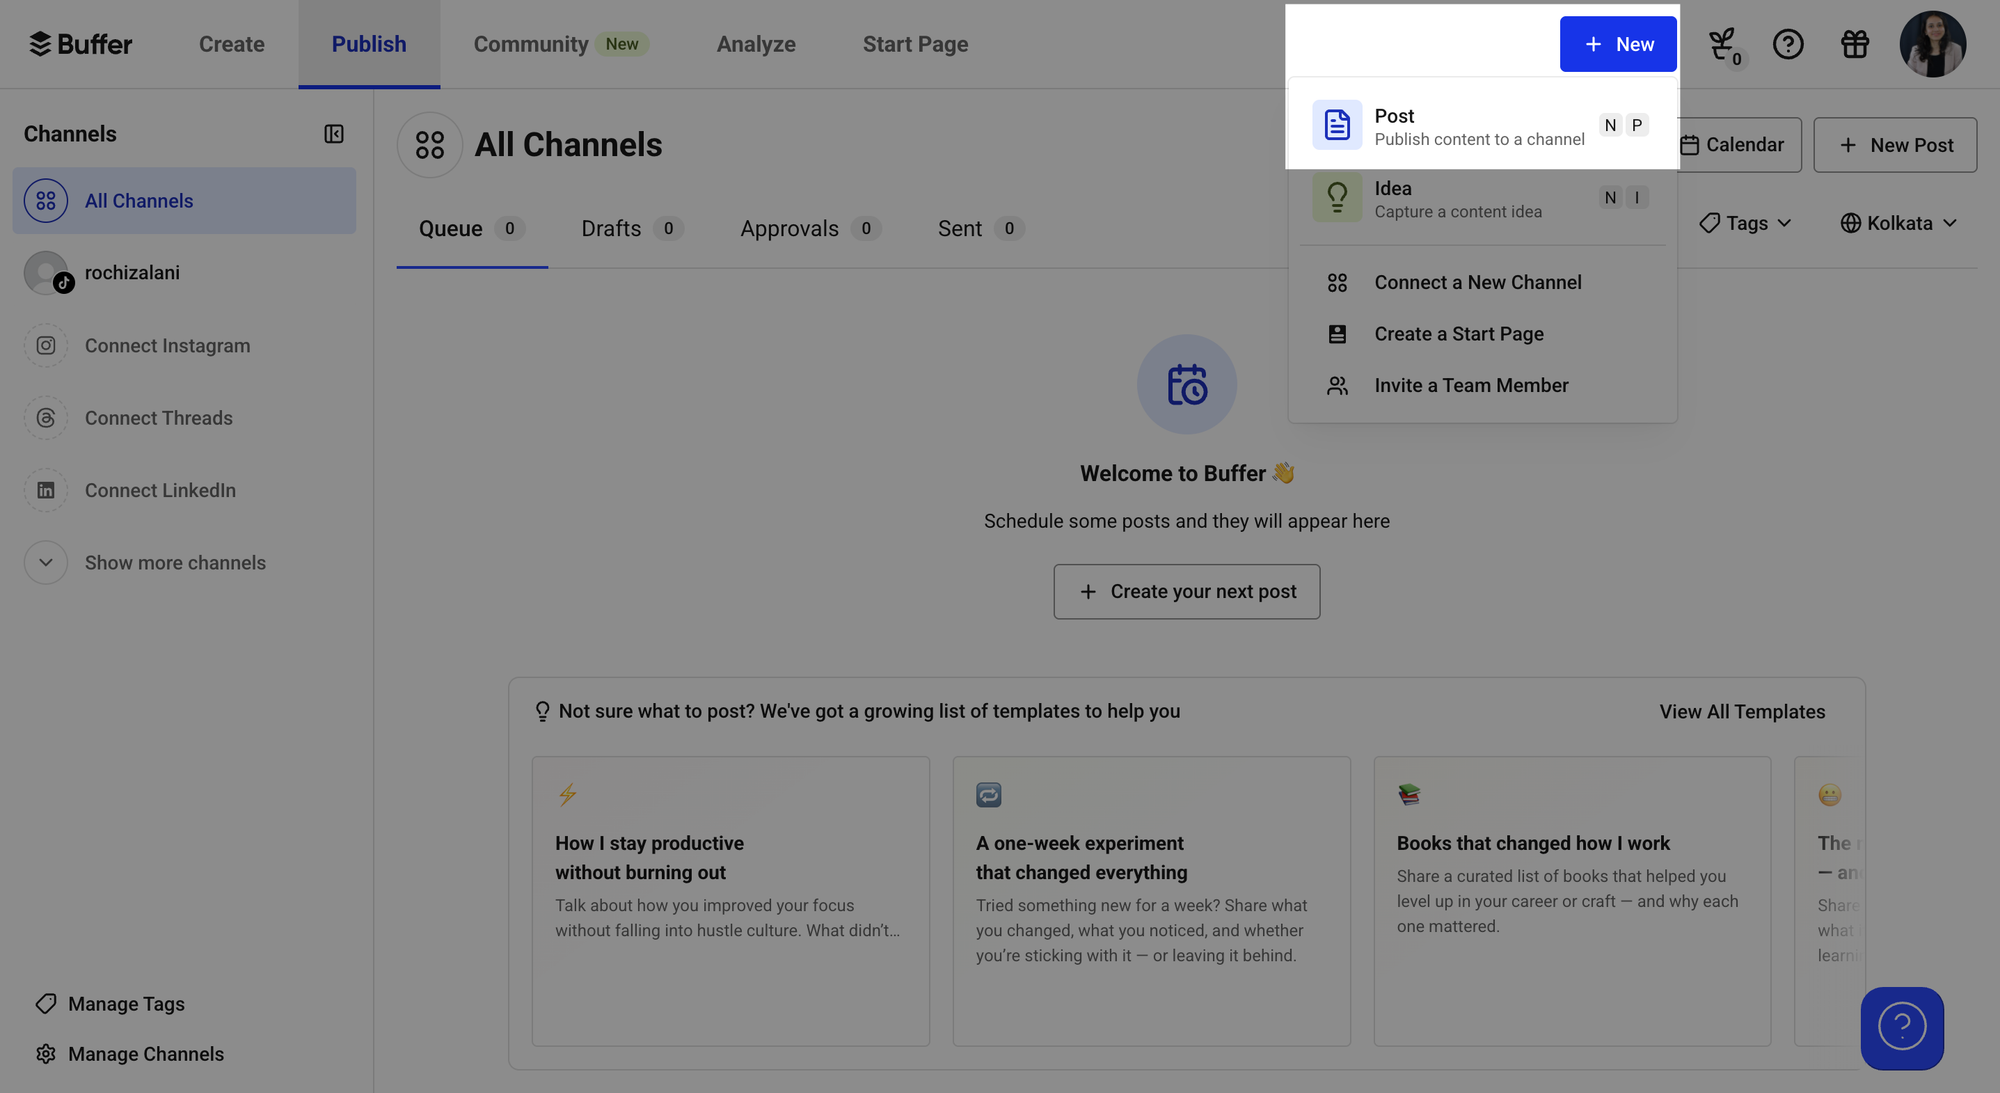Open the Analyze menu item
Image resolution: width=2000 pixels, height=1093 pixels.
click(x=756, y=44)
